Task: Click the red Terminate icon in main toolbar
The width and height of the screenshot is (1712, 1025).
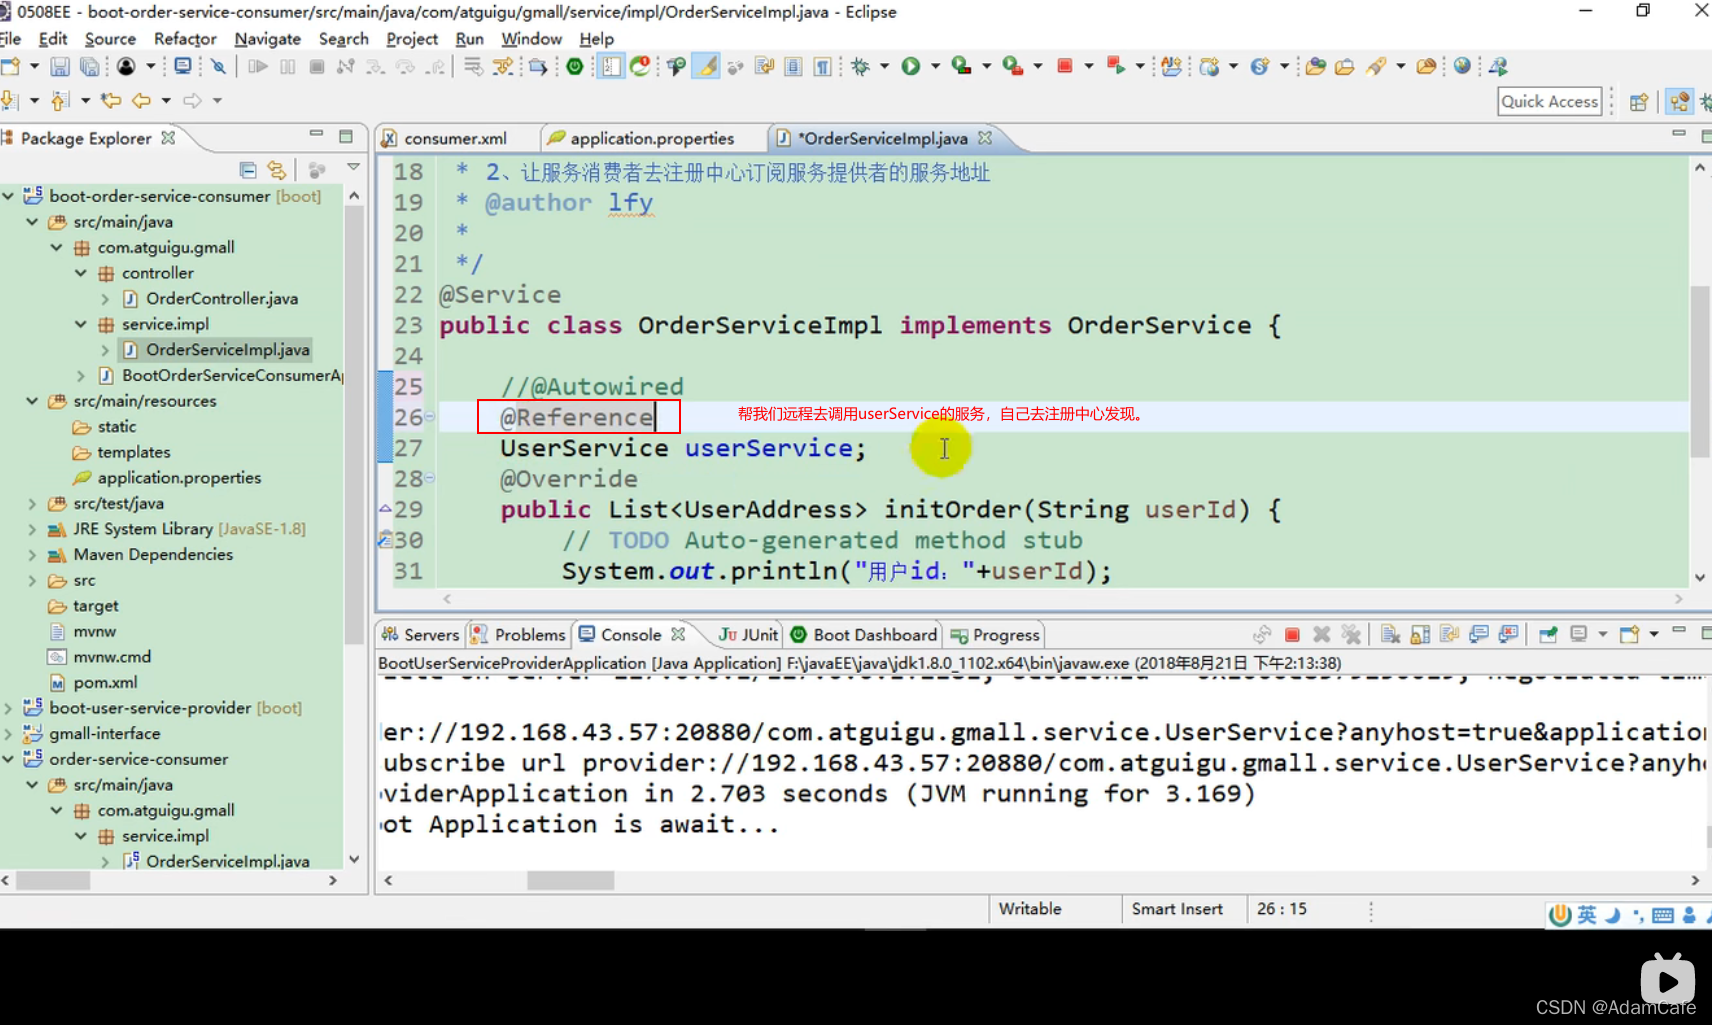Action: click(x=1065, y=67)
